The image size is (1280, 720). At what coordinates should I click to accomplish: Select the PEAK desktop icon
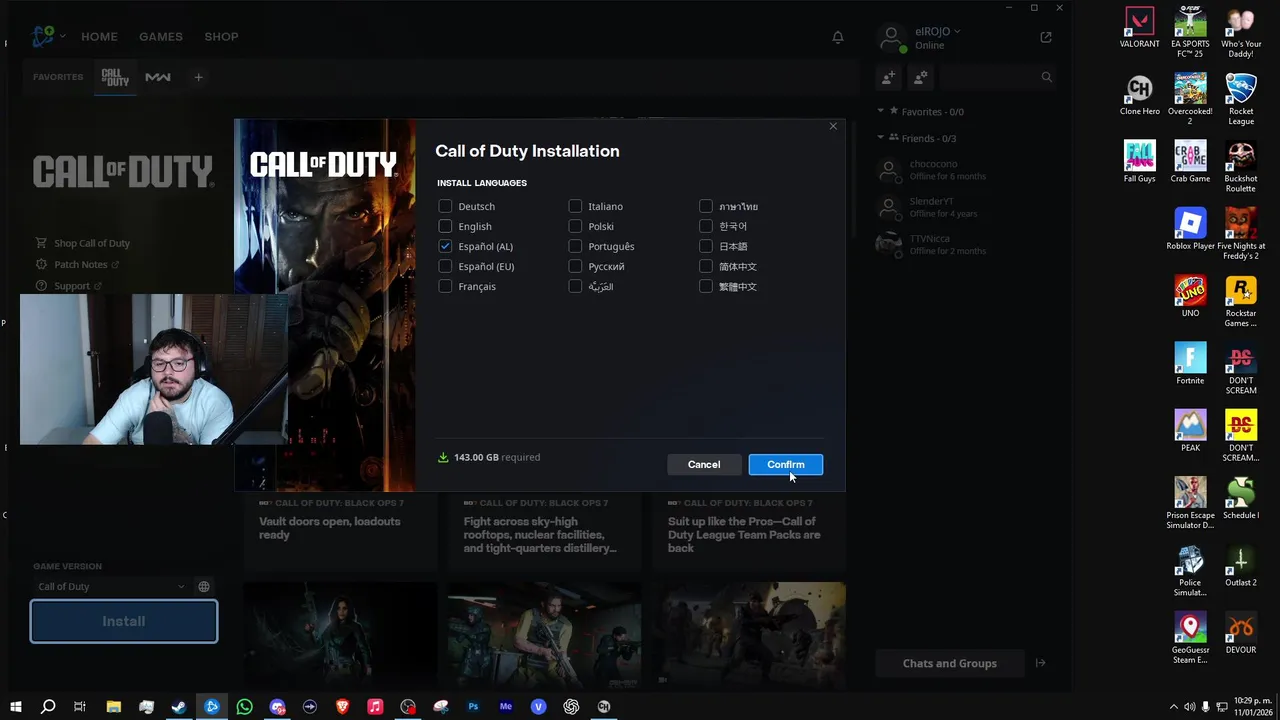click(x=1190, y=430)
